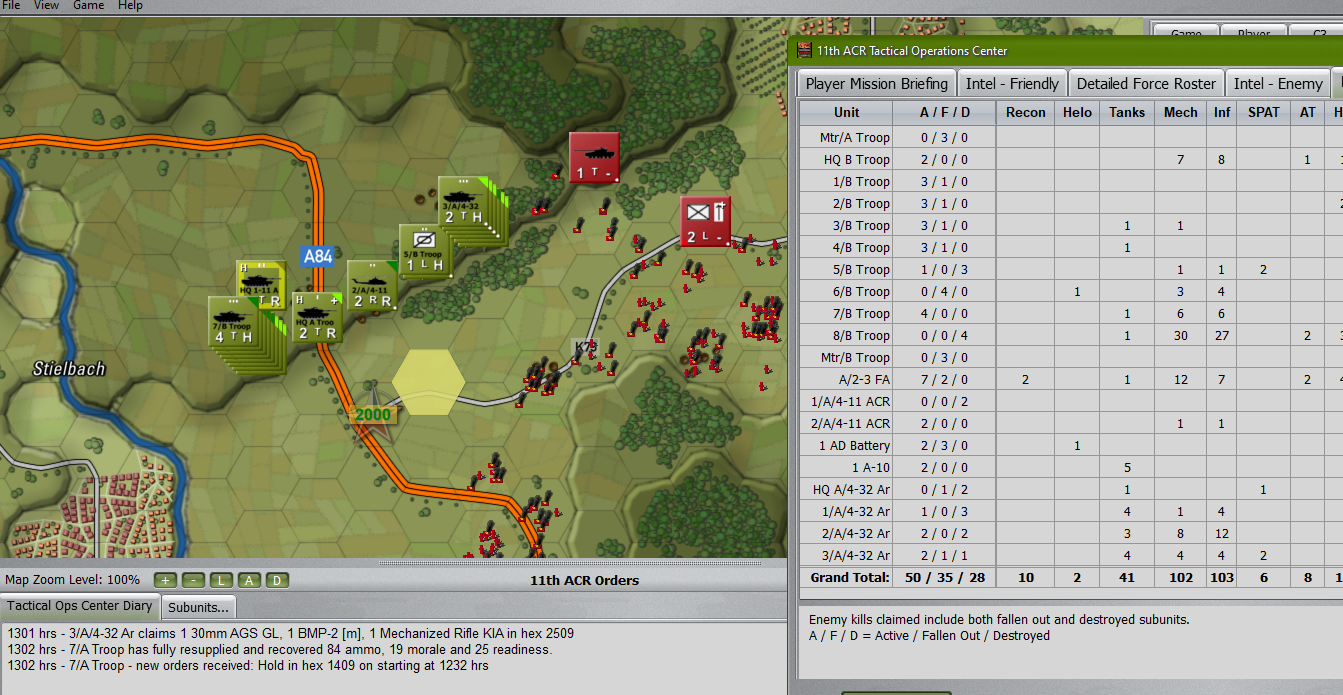Click the highlighted yellow hex on map
This screenshot has width=1343, height=695.
pos(428,381)
